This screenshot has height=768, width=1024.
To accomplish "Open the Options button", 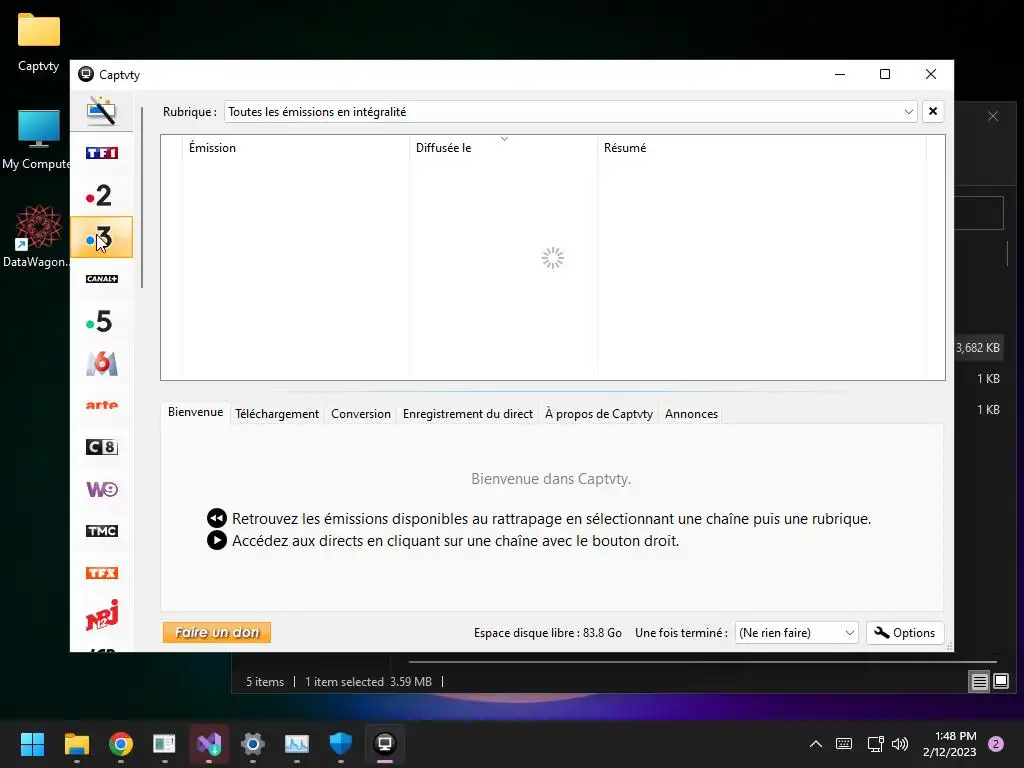I will pos(904,633).
